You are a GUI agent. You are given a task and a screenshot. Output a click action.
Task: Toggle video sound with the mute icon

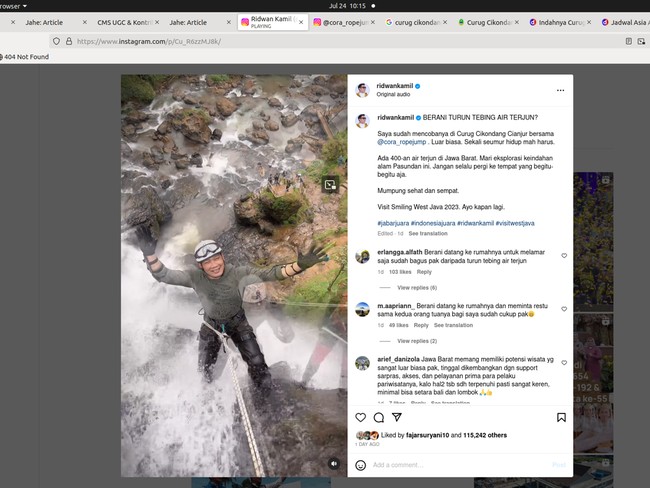(332, 464)
